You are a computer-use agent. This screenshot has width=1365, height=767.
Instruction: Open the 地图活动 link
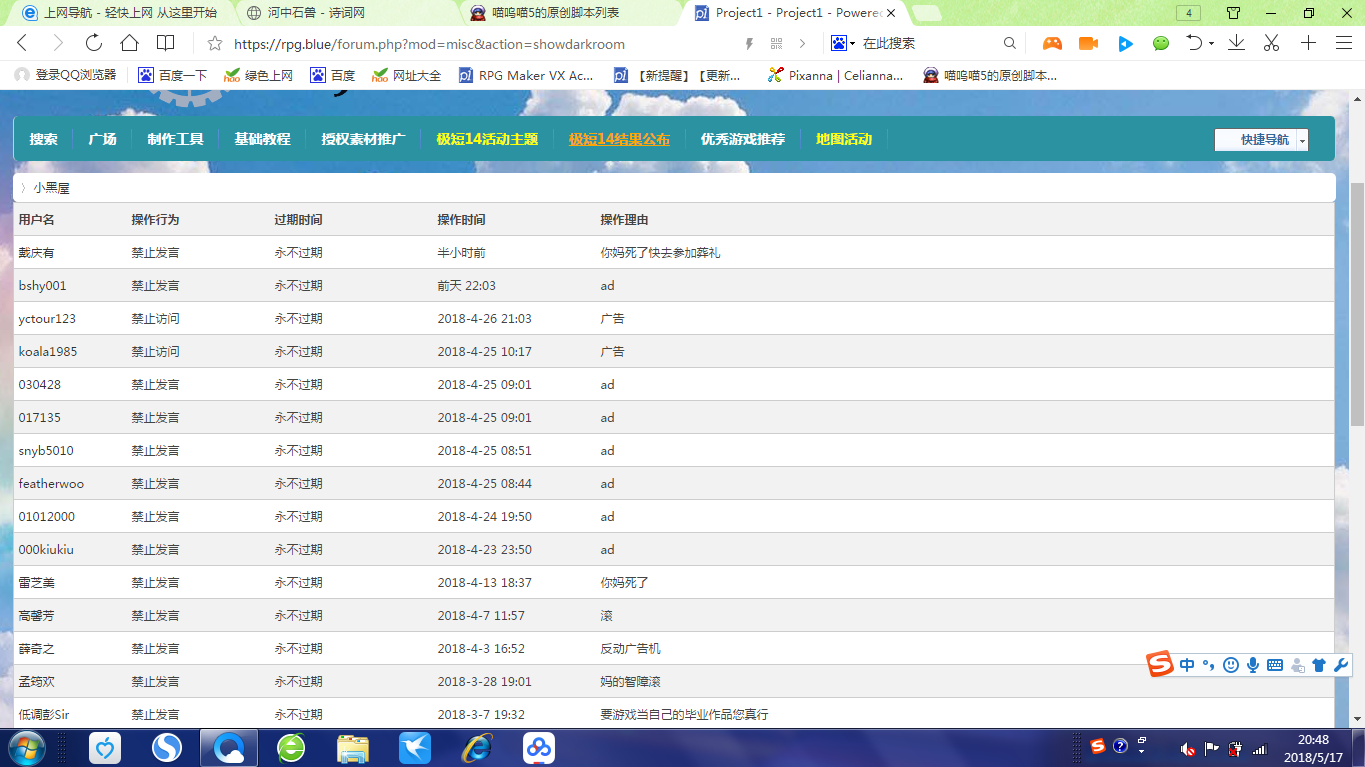pos(844,139)
